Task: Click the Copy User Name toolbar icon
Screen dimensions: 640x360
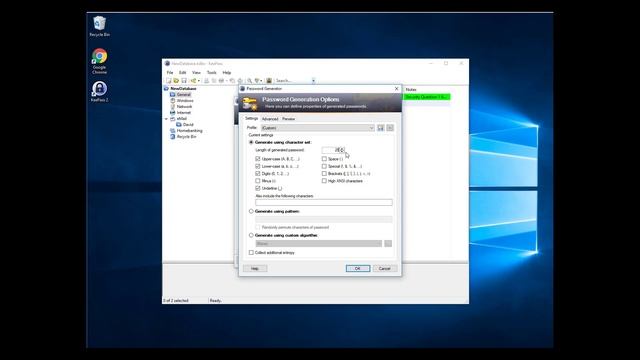Action: point(207,81)
